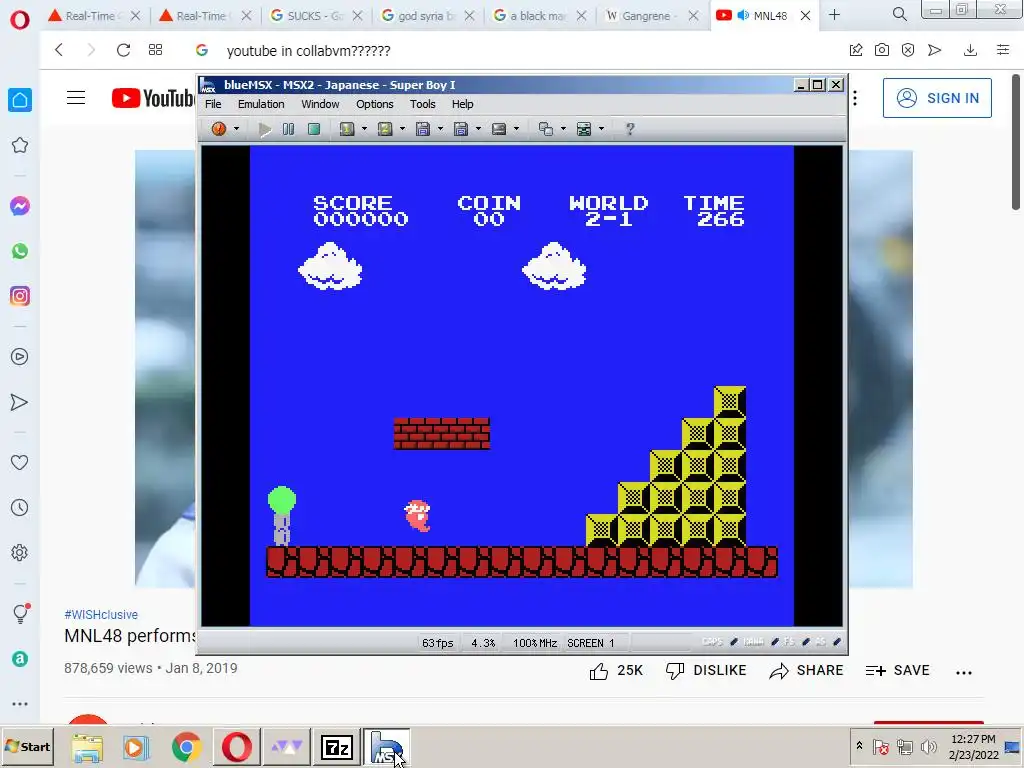Expand the window size dropdown arrow
Screen dimensions: 1024x768
(563, 129)
